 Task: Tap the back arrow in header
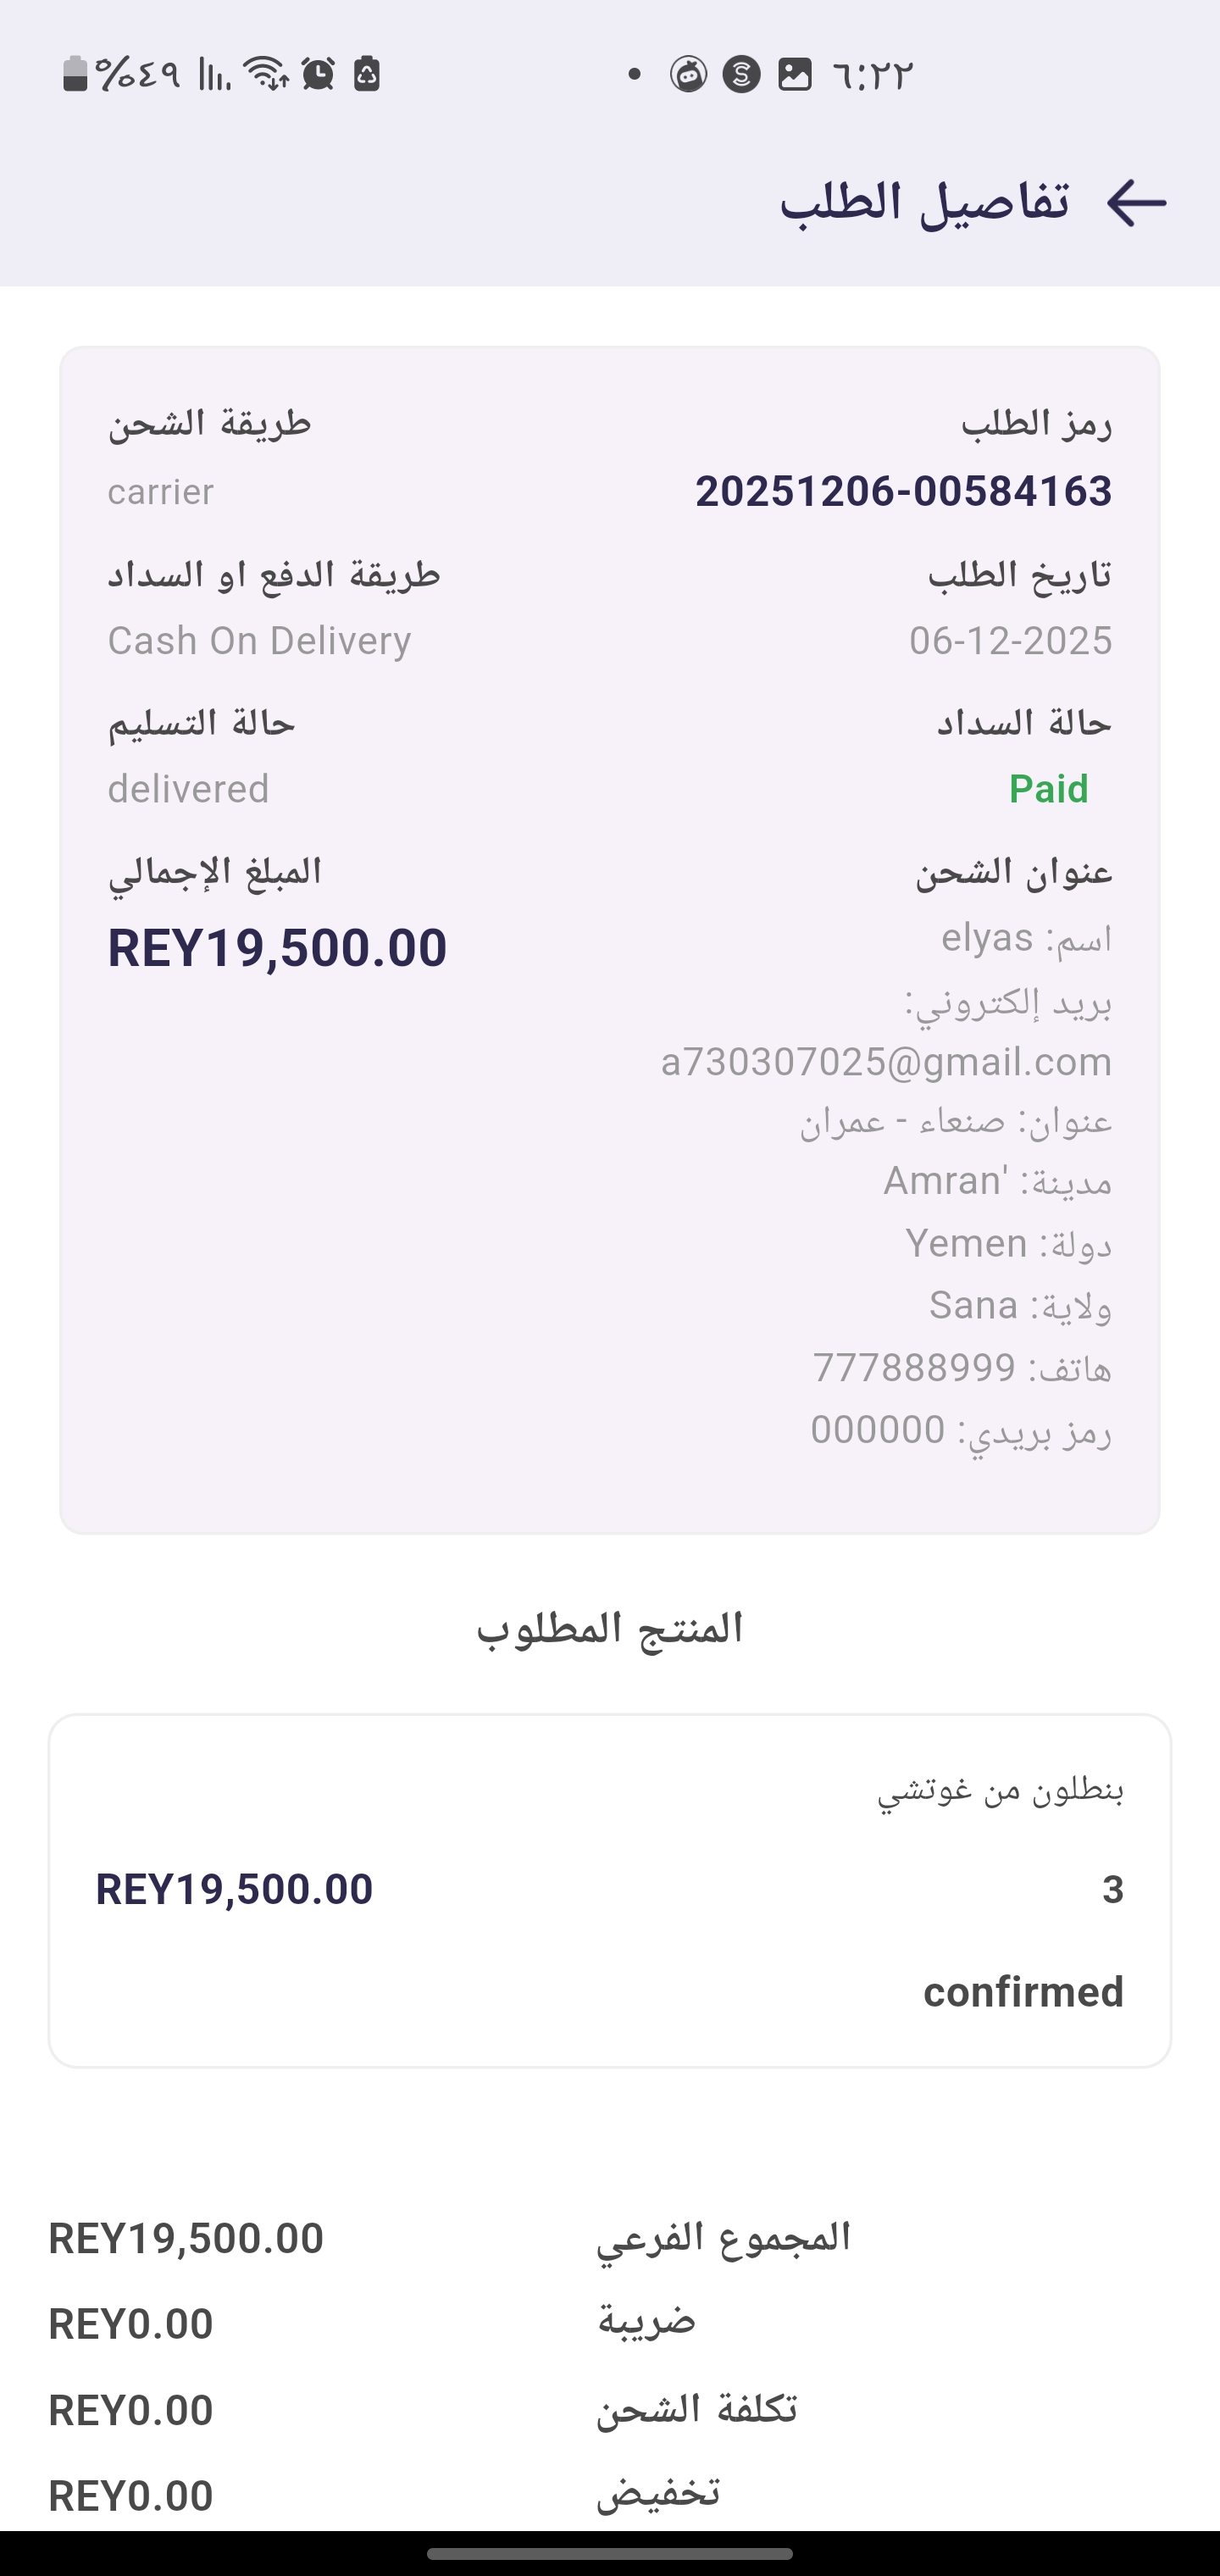coord(1137,204)
